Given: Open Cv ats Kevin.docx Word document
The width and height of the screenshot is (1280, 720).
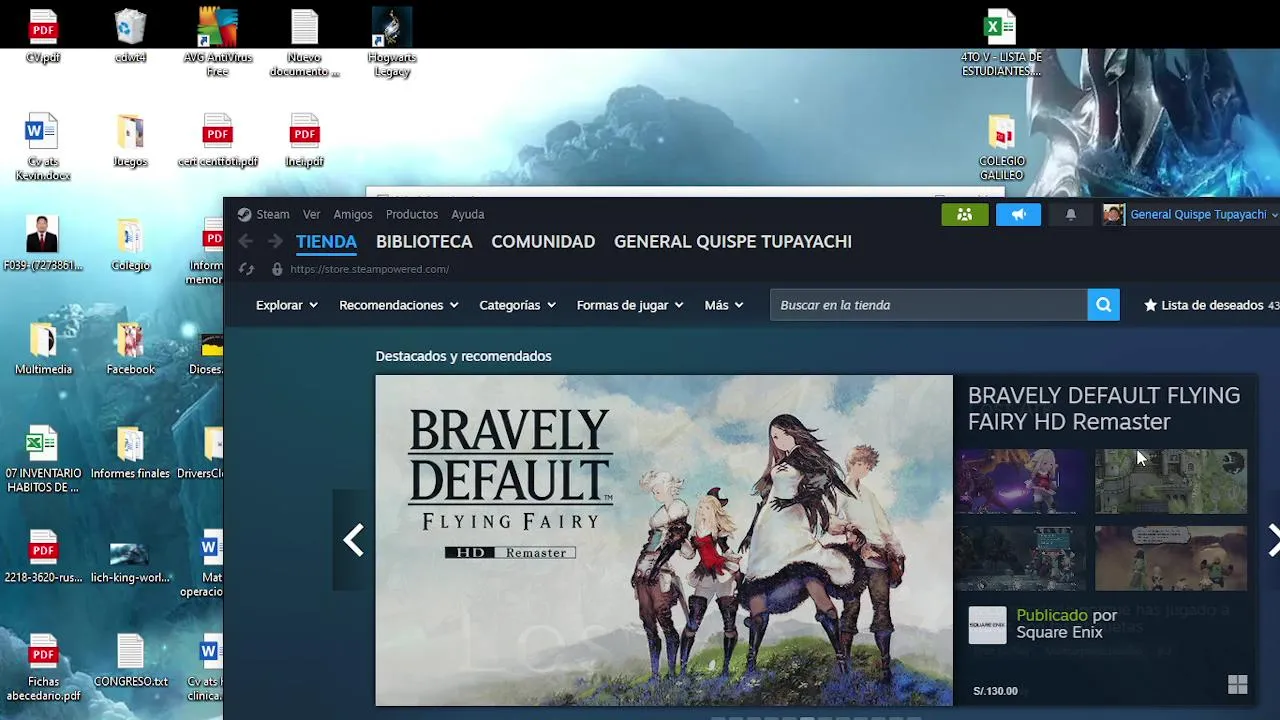Looking at the screenshot, I should point(43,148).
